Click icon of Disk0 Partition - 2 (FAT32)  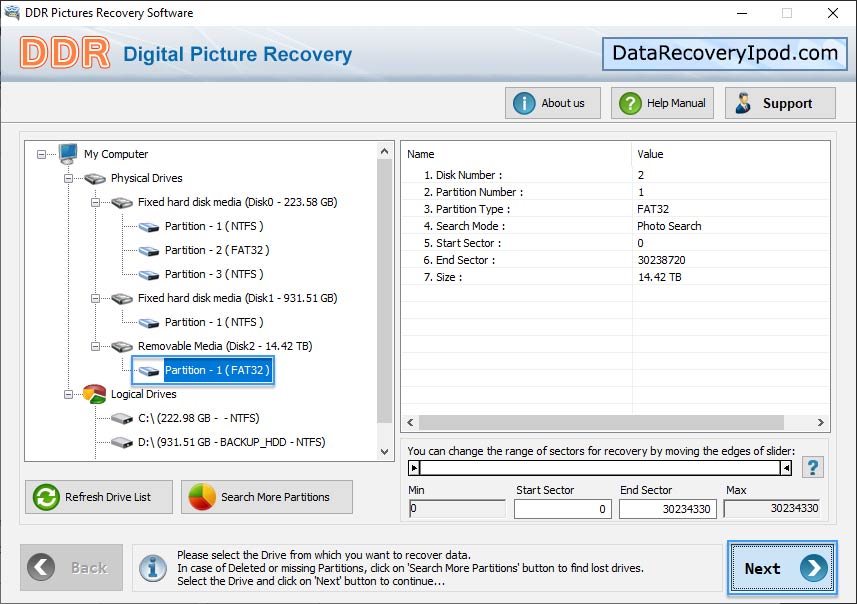[x=149, y=251]
